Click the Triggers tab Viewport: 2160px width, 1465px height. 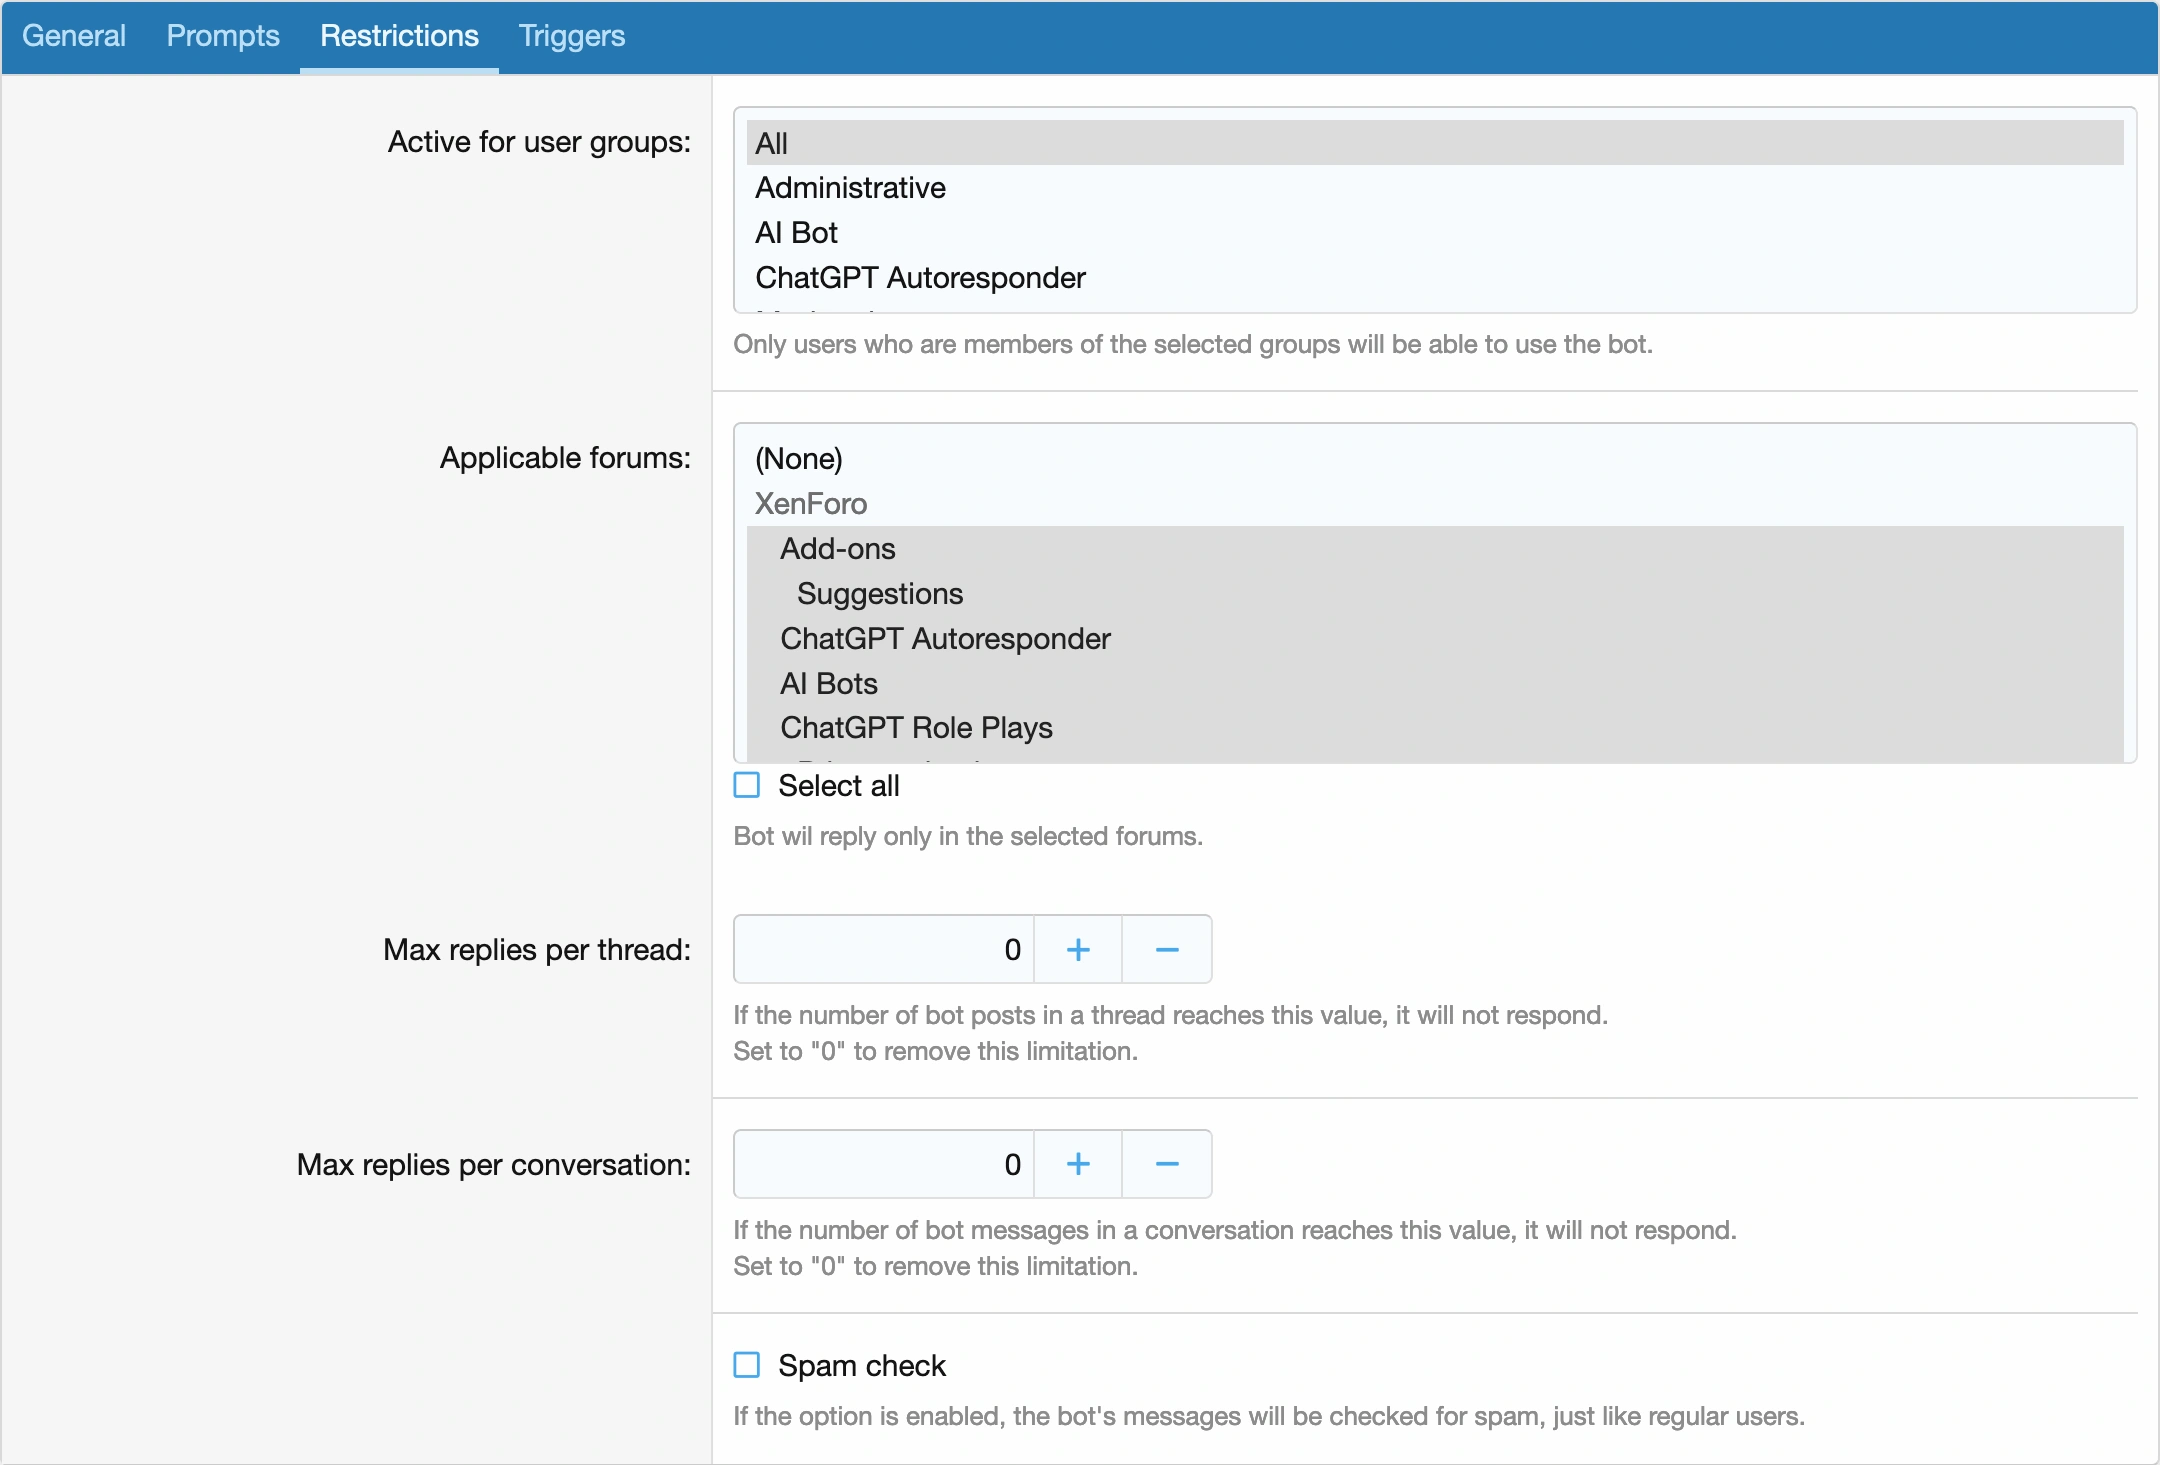[x=567, y=36]
